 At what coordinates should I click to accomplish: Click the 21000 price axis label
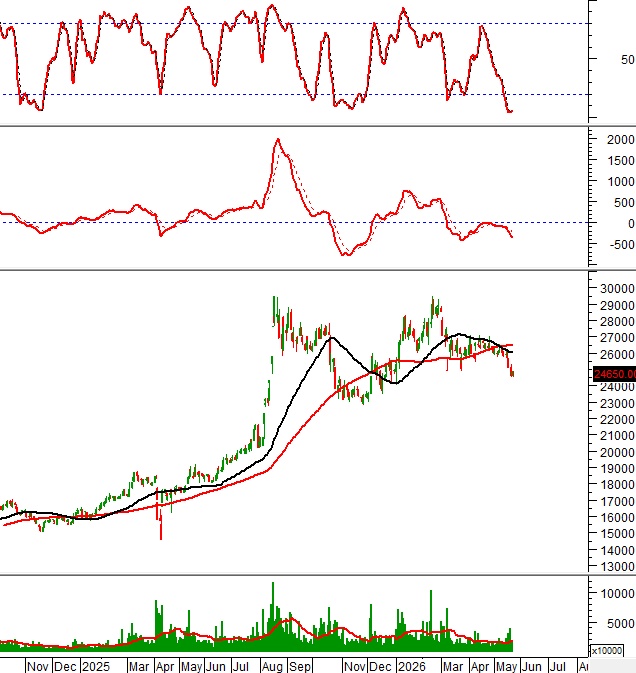pos(617,436)
